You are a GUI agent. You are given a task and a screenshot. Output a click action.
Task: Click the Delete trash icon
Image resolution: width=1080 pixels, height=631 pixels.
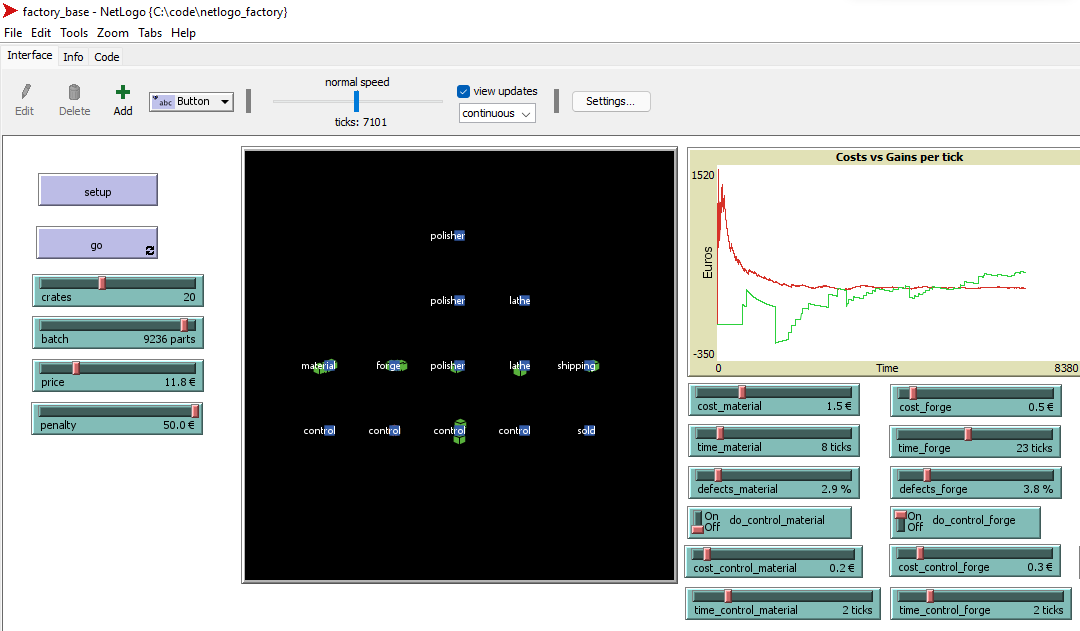[74, 89]
